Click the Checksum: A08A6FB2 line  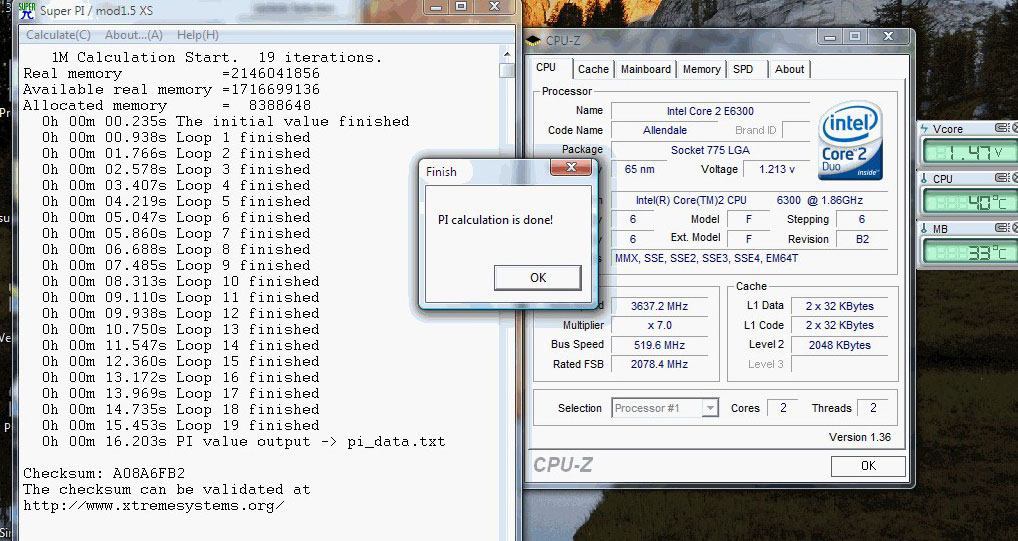click(104, 473)
